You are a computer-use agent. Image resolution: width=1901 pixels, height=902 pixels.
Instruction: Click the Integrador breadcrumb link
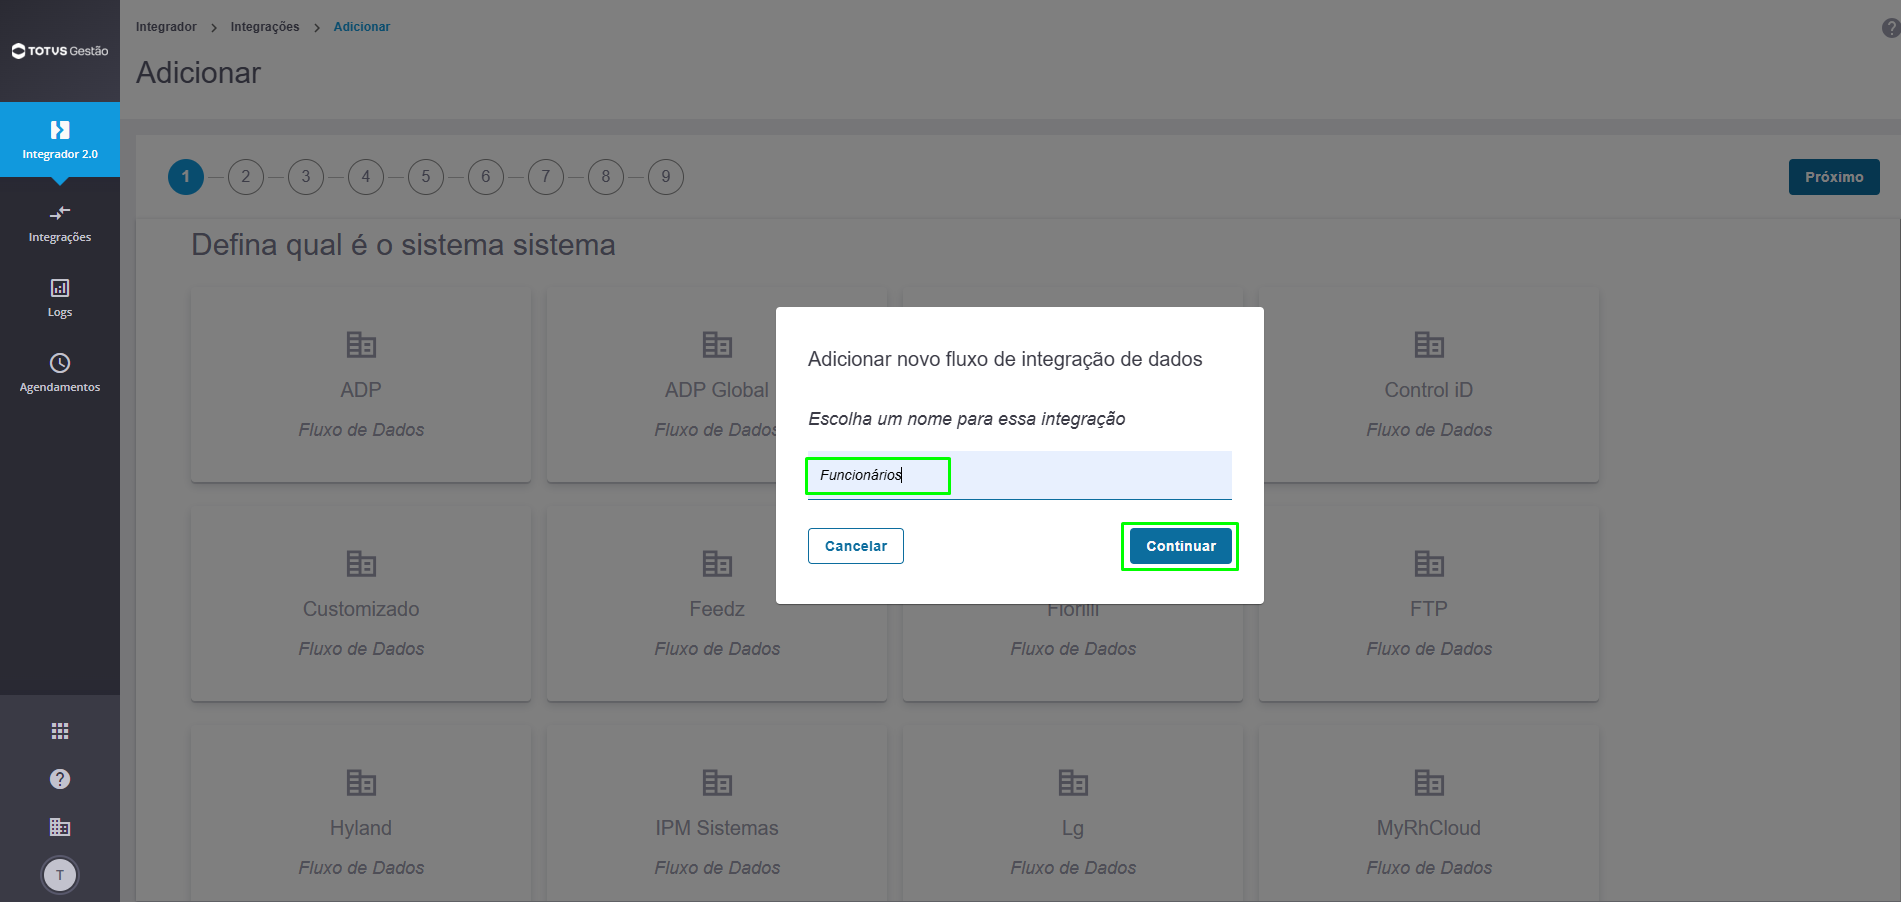point(166,27)
